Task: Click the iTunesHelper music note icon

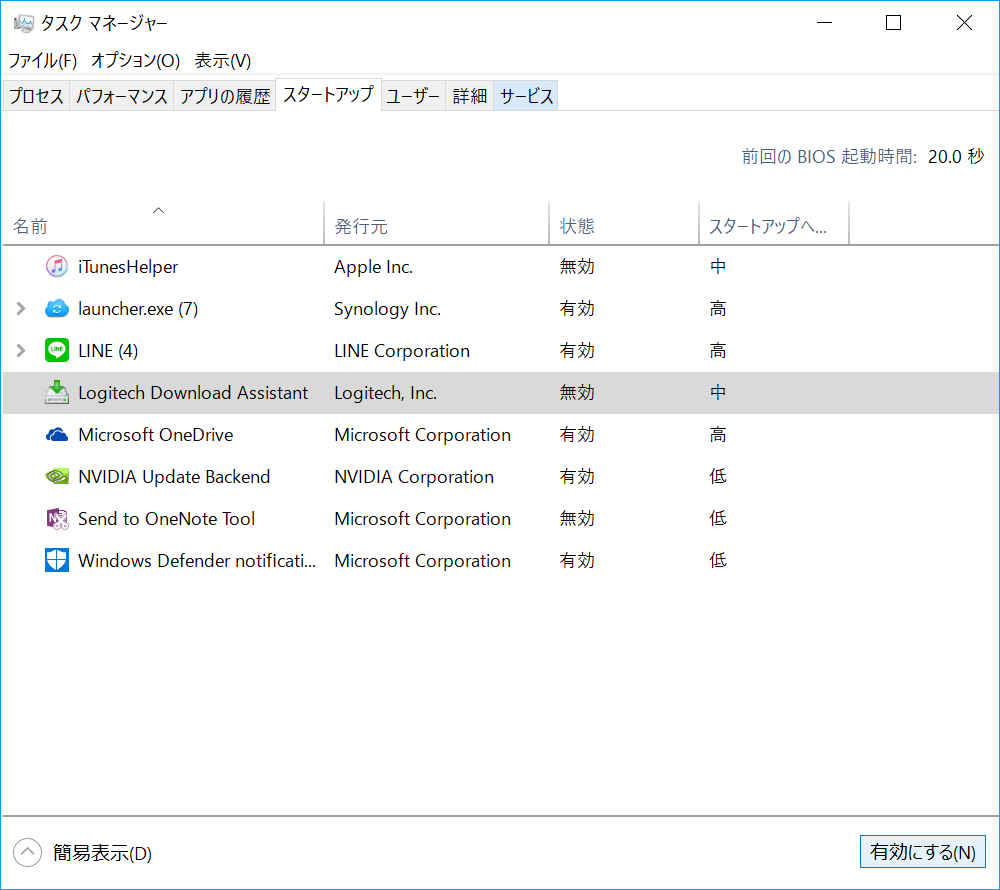Action: pyautogui.click(x=57, y=266)
